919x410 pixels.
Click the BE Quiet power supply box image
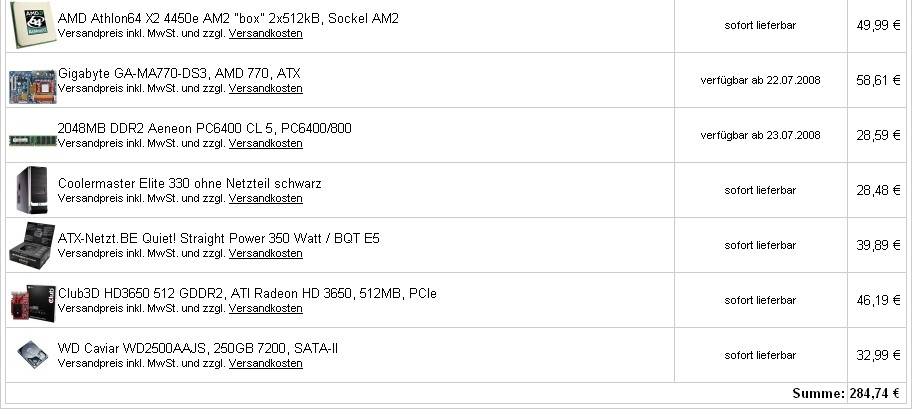pos(33,245)
